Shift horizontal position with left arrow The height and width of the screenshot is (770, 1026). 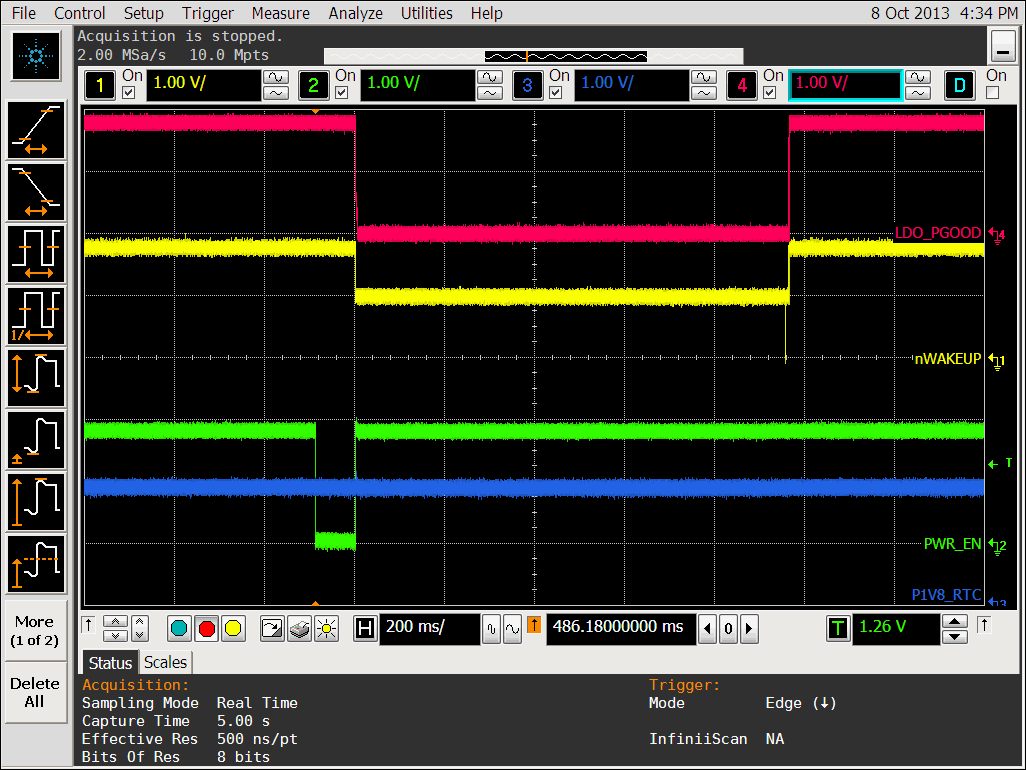(x=707, y=629)
